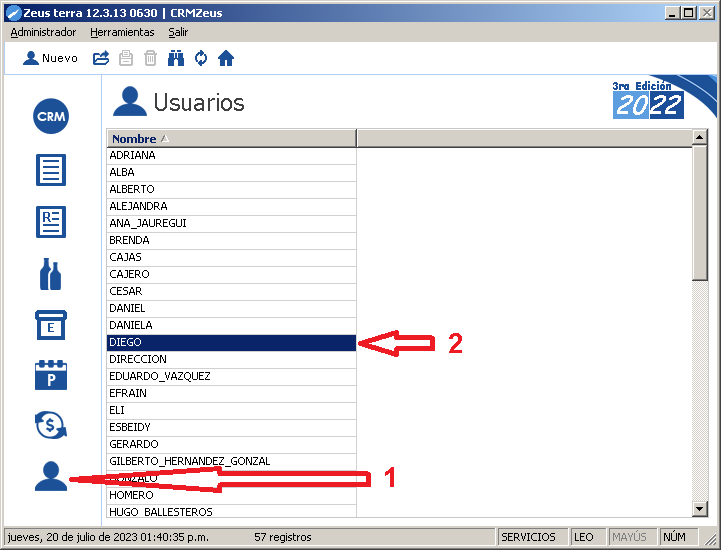
Task: Click the Nuevo user button
Action: point(50,58)
